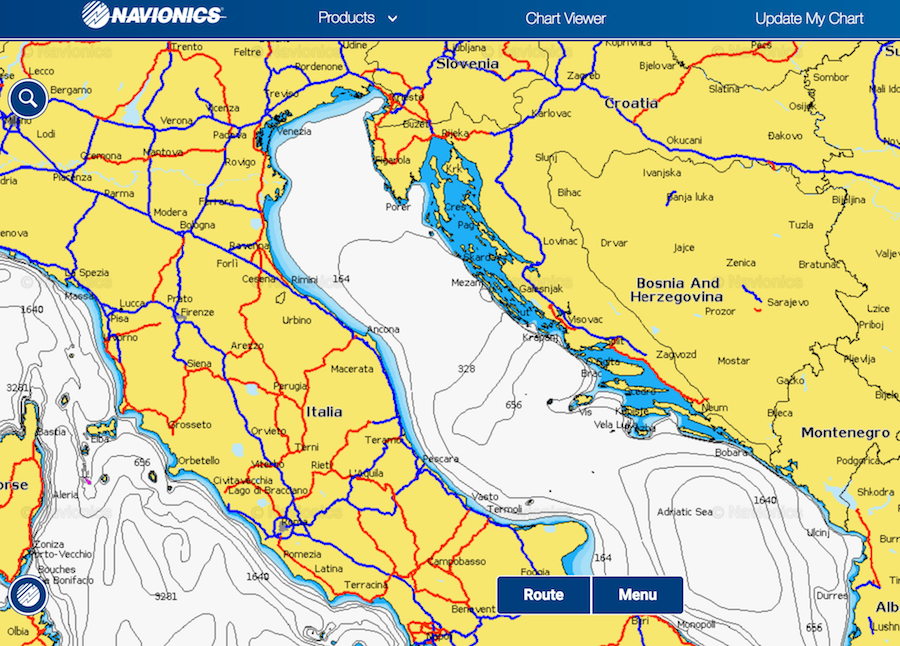The image size is (900, 646).
Task: Click the 328 depth sounding marker
Action: coord(466,369)
